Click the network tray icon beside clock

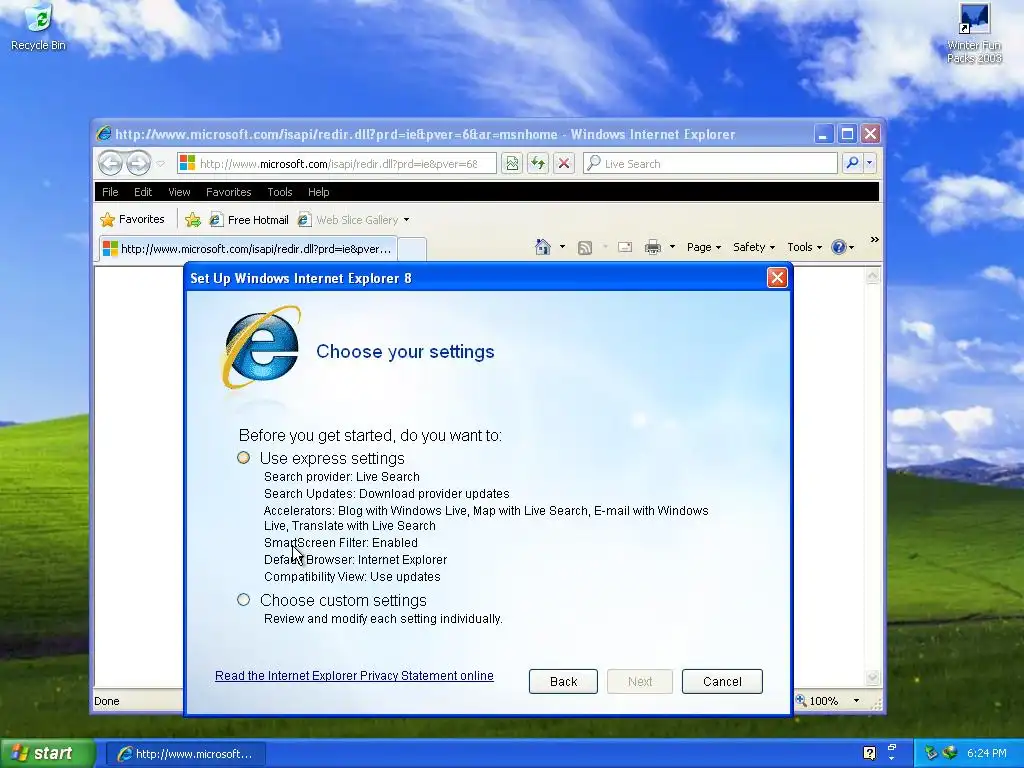click(950, 753)
